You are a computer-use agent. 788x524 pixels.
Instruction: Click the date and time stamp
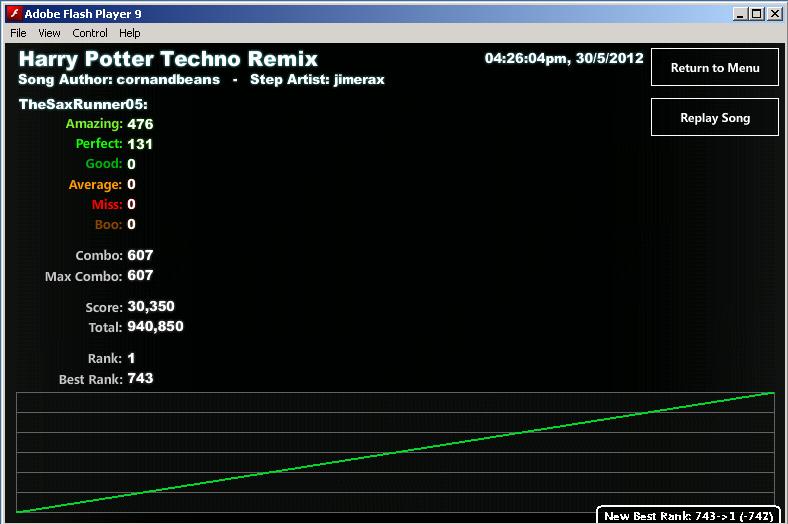pos(564,58)
